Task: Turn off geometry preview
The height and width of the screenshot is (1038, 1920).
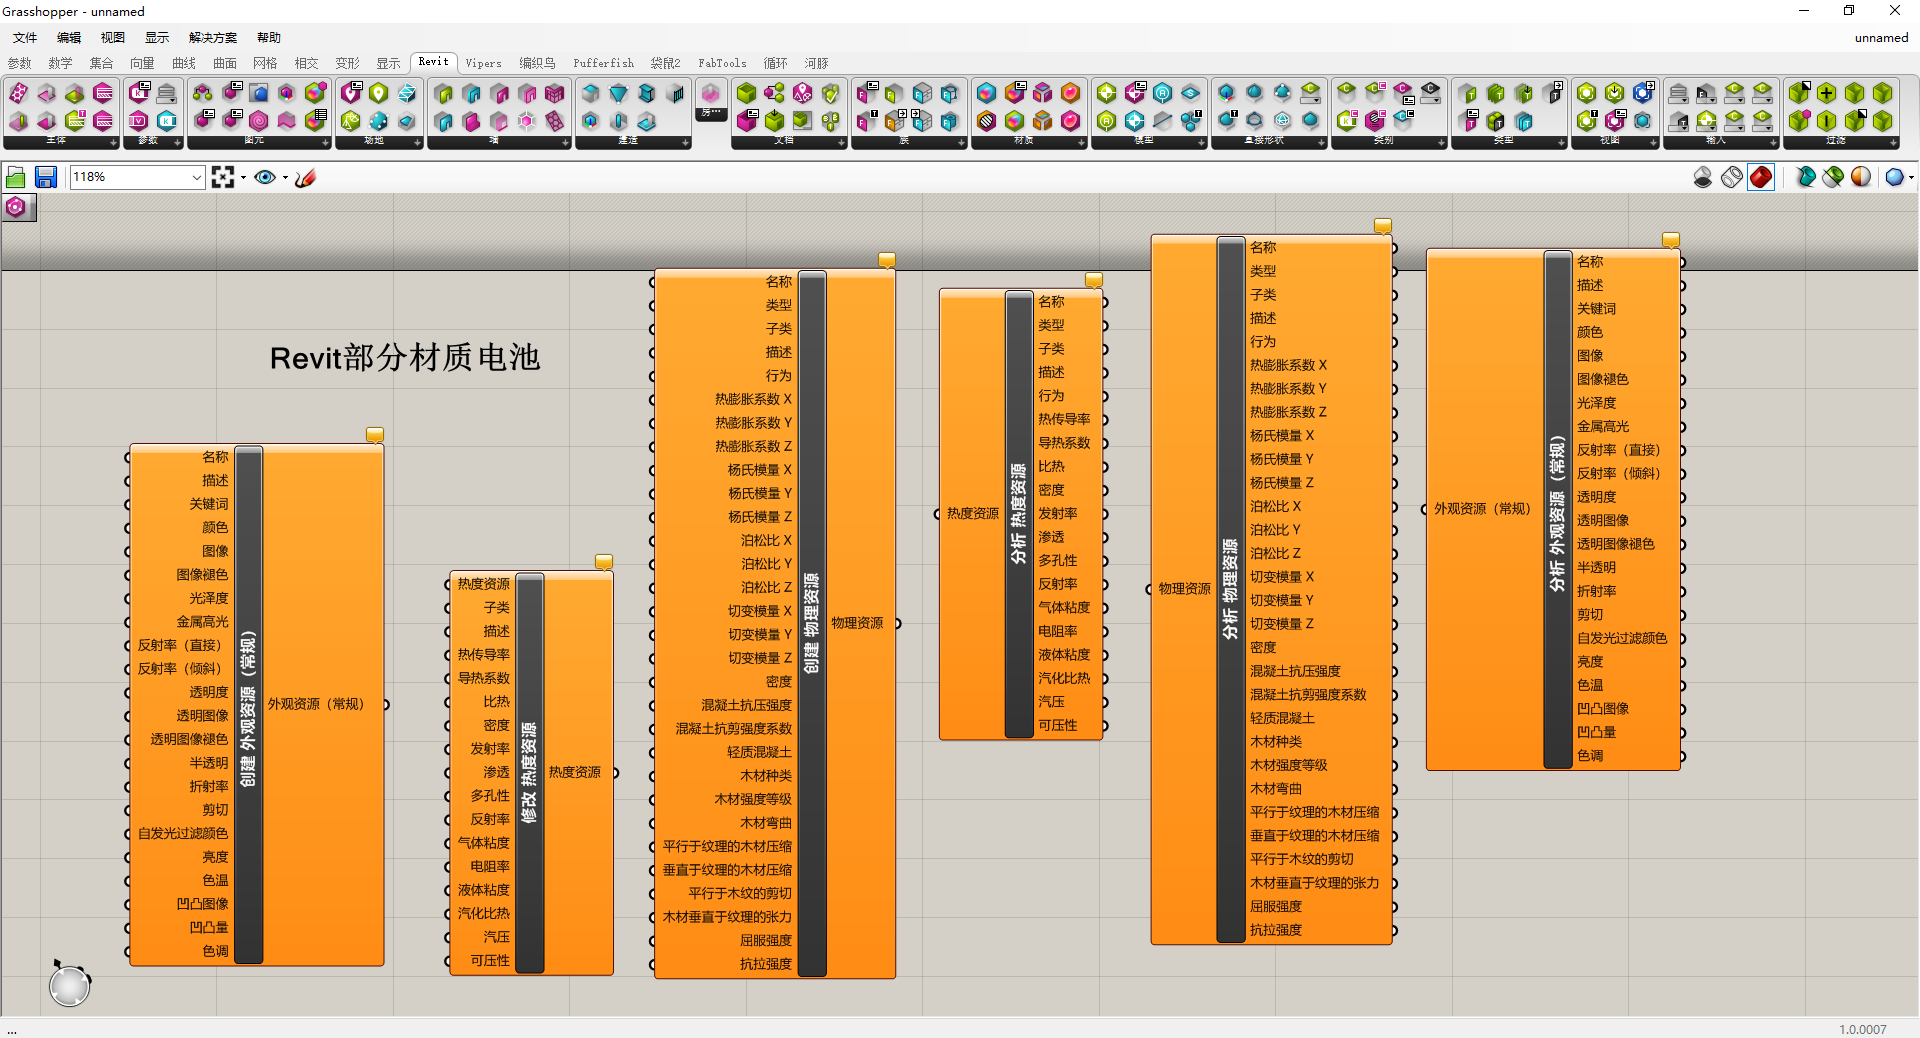Action: [1703, 177]
